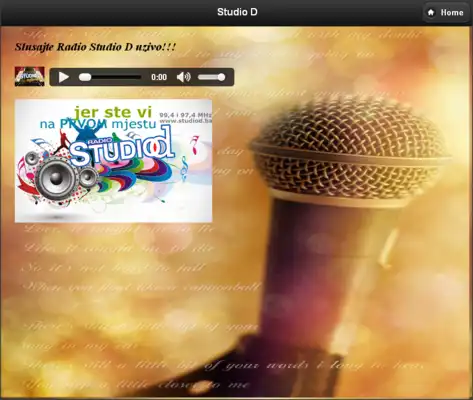Click the Studio D header title

tap(237, 12)
